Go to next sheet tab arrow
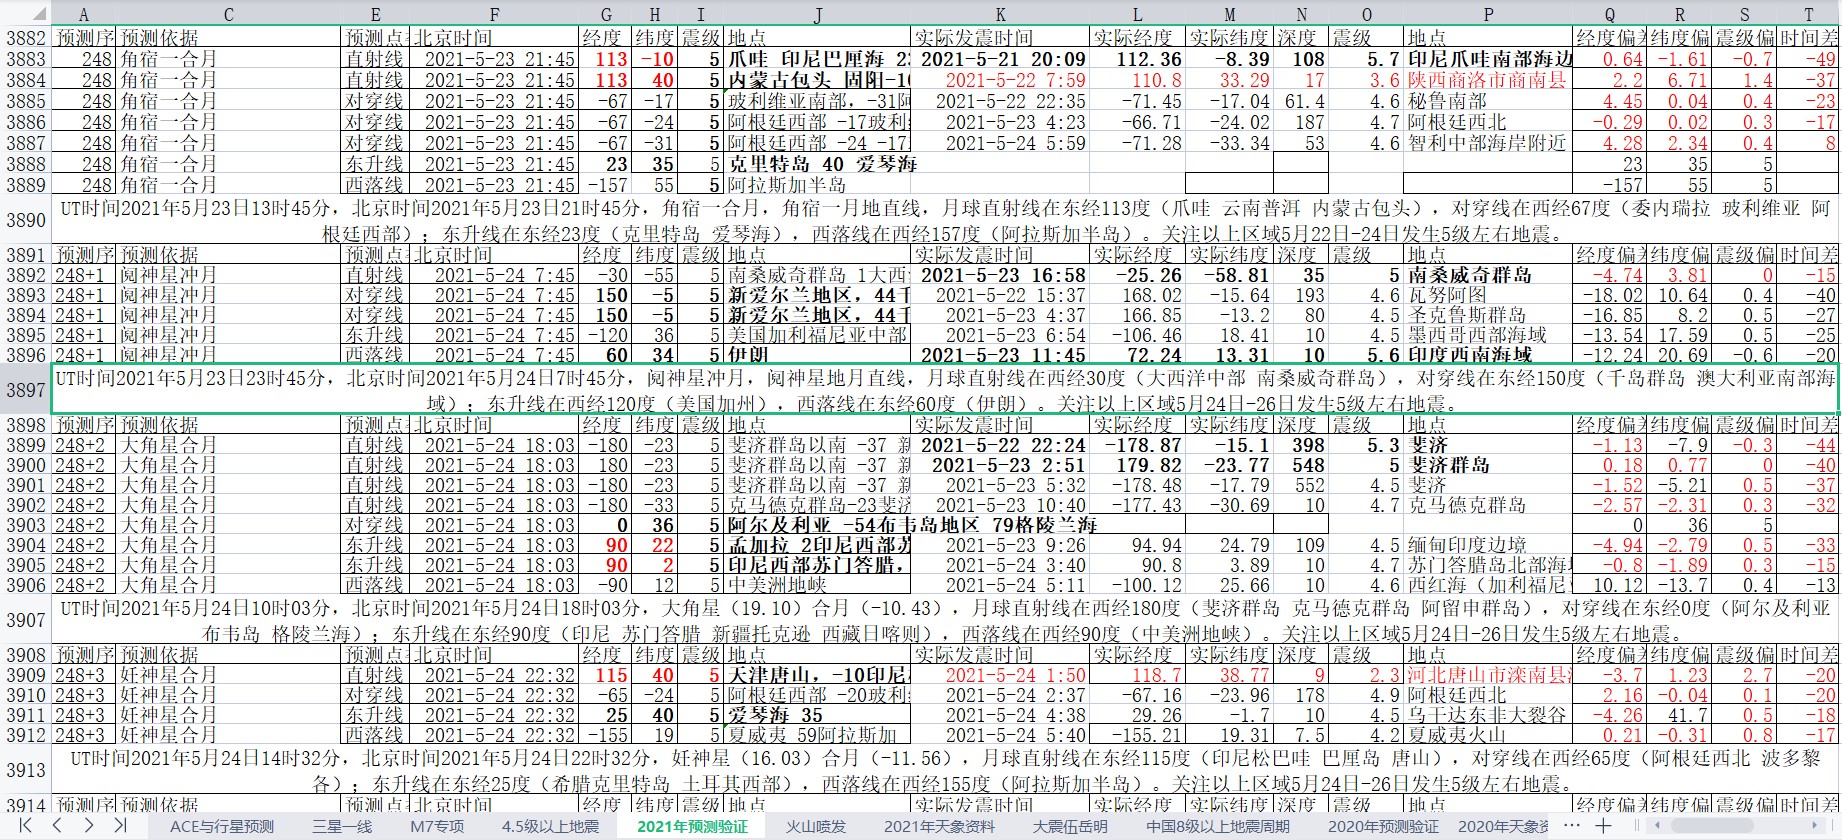Screen dimensions: 1842x840 coord(89,825)
